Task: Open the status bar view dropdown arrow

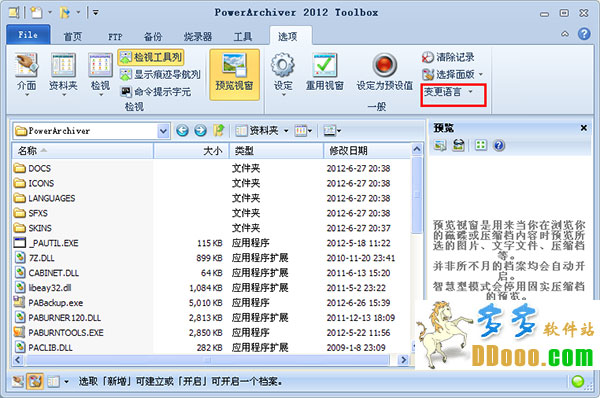Action: (67, 382)
